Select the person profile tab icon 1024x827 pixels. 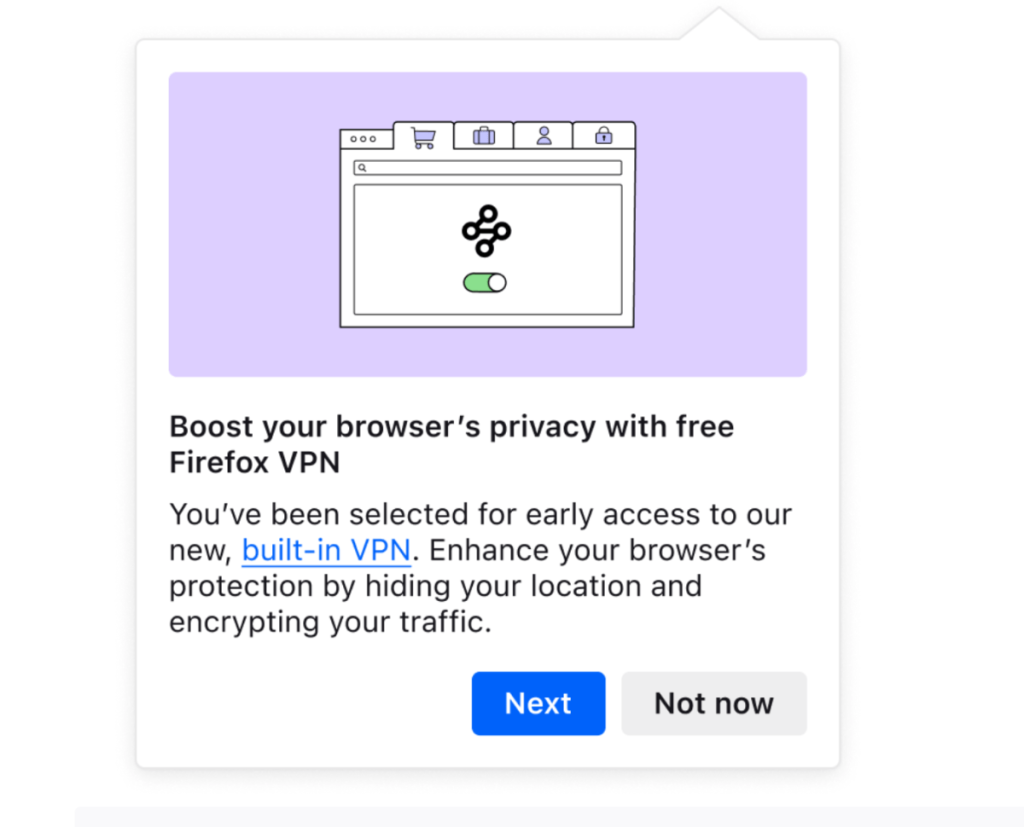click(x=543, y=136)
